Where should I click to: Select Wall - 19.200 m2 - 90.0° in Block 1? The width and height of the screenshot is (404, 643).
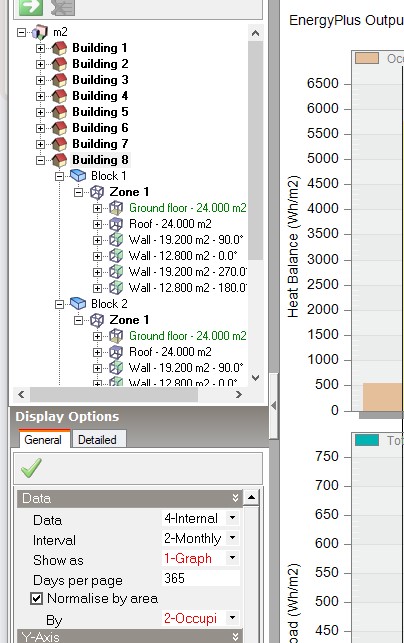pos(186,240)
